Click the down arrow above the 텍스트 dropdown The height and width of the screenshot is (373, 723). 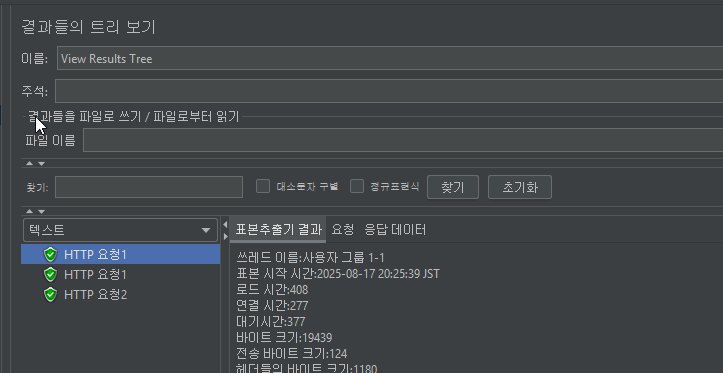click(x=41, y=211)
